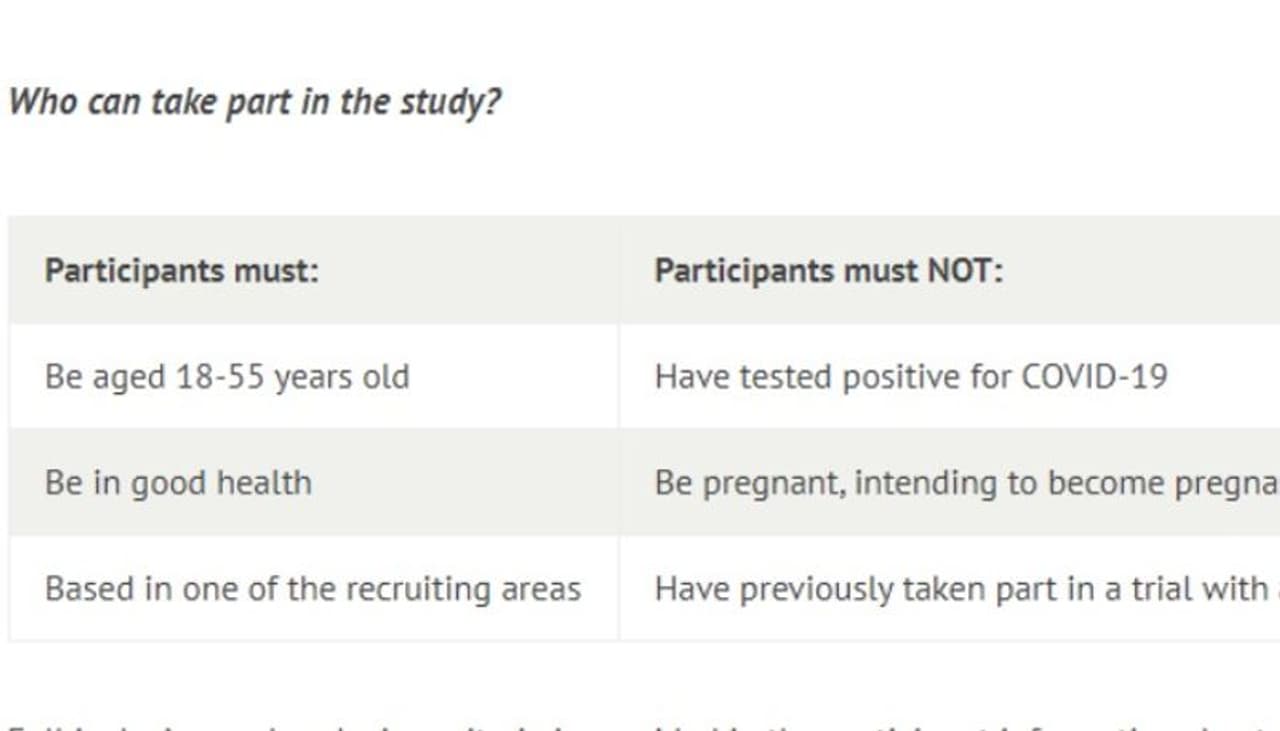The image size is (1280, 731).
Task: Select the "Have tested positive for COVID-19" cell
Action: pyautogui.click(x=910, y=377)
